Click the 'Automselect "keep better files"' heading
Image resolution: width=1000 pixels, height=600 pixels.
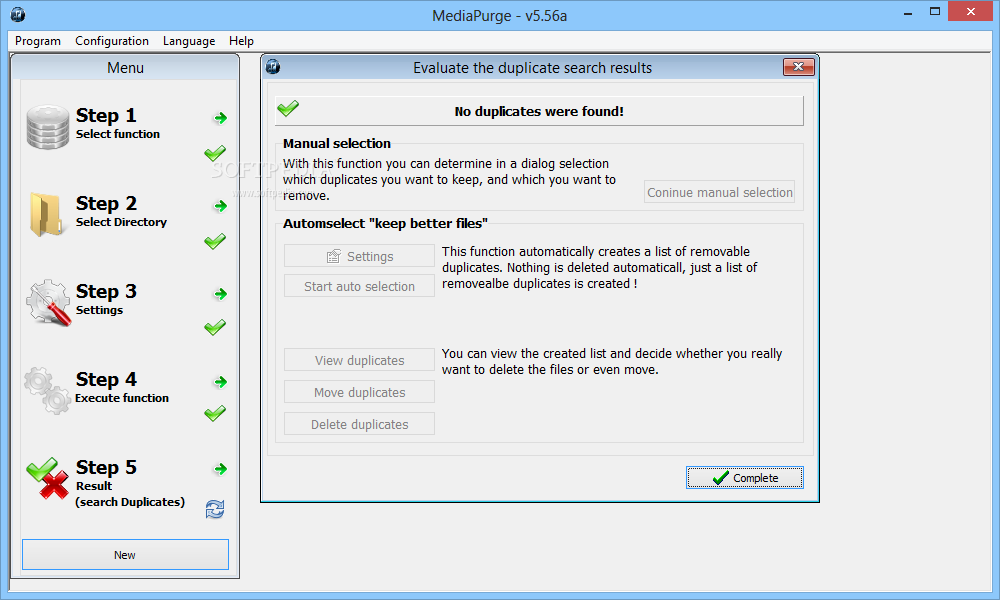coord(385,223)
